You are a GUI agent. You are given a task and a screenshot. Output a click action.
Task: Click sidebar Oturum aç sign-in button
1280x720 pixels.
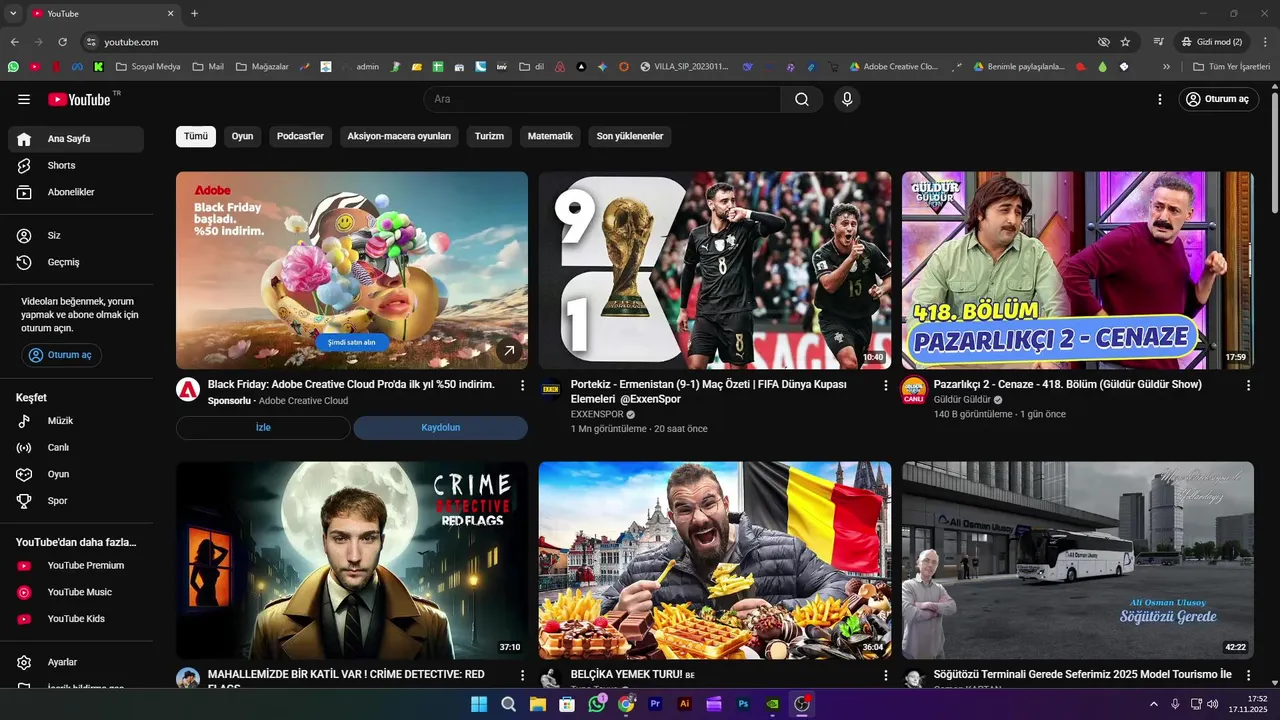(62, 355)
